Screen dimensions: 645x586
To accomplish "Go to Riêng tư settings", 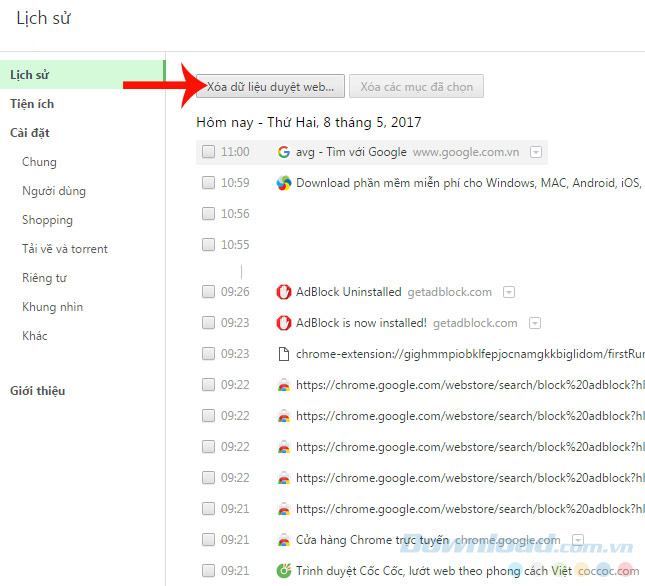I will [x=44, y=278].
